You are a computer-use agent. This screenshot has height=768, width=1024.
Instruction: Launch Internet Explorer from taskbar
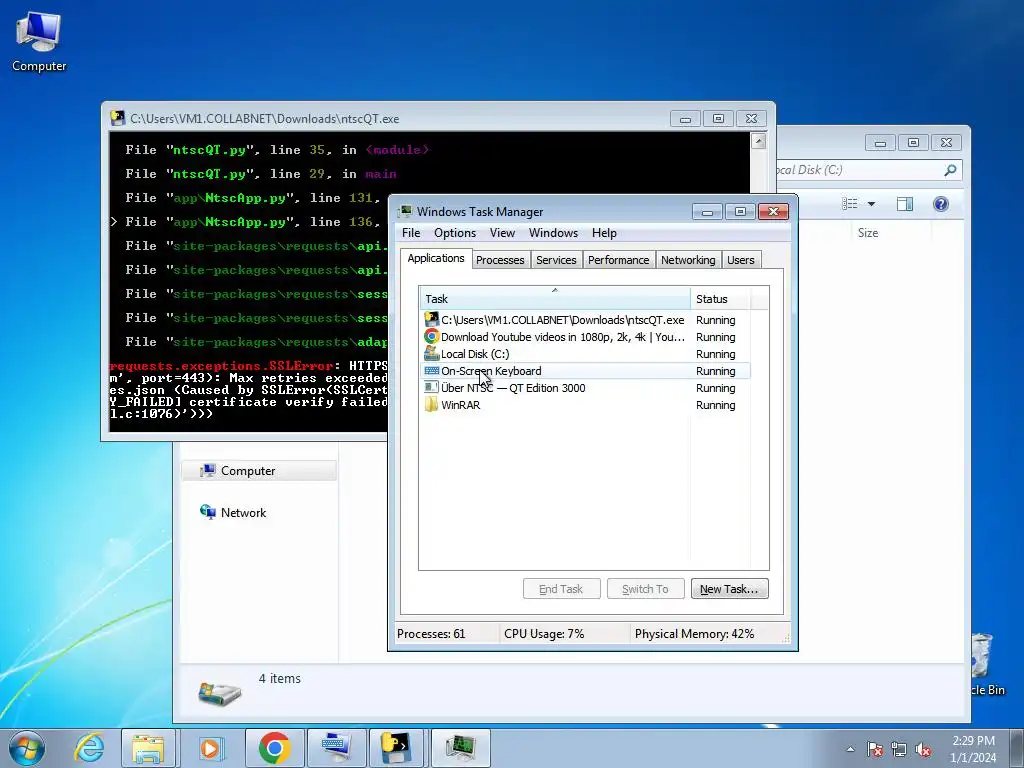click(x=88, y=748)
